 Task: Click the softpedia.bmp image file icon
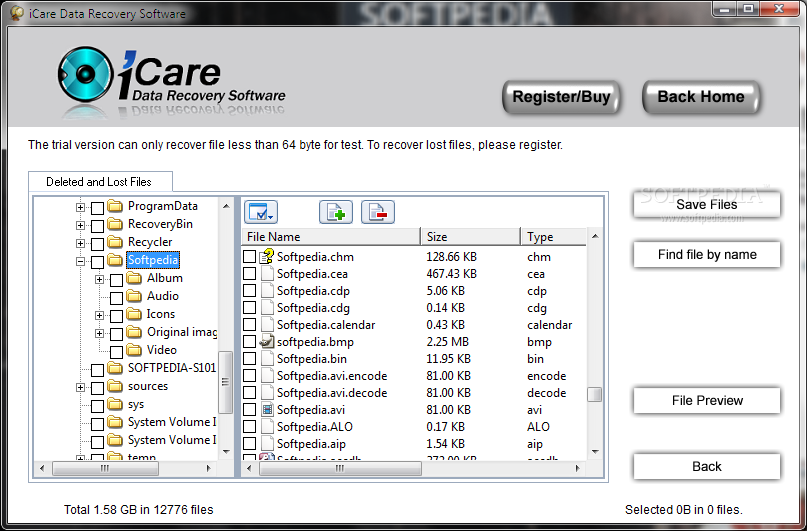pyautogui.click(x=267, y=341)
